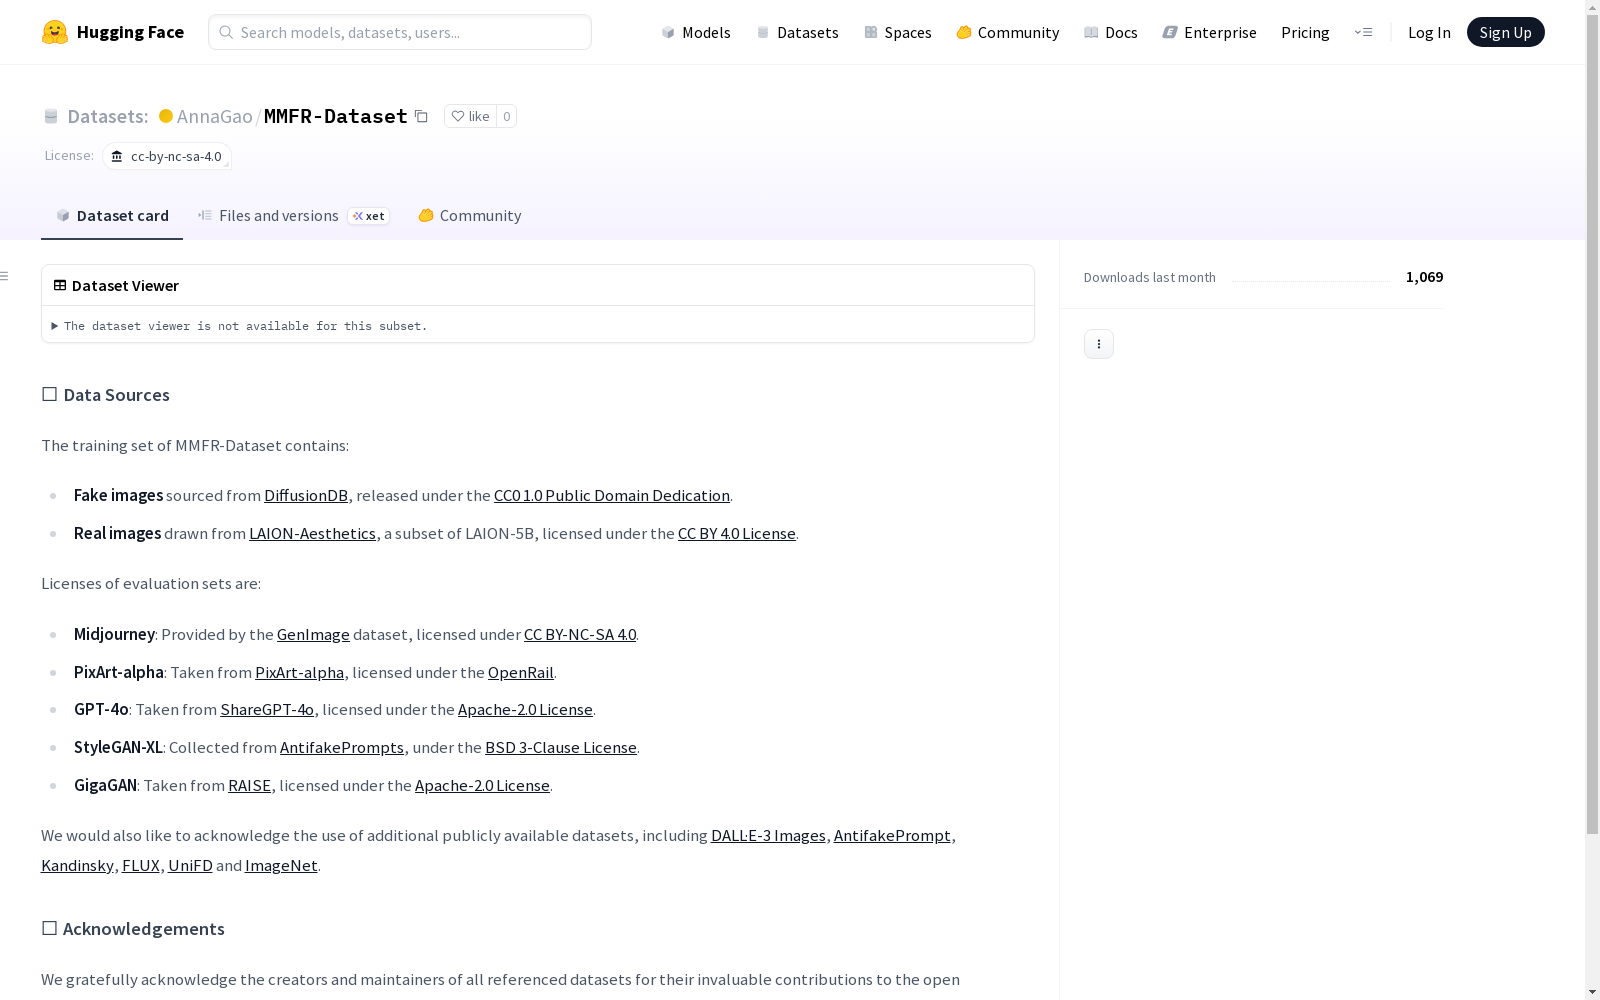
Task: Open the AnnaGao profile link
Action: [x=215, y=117]
